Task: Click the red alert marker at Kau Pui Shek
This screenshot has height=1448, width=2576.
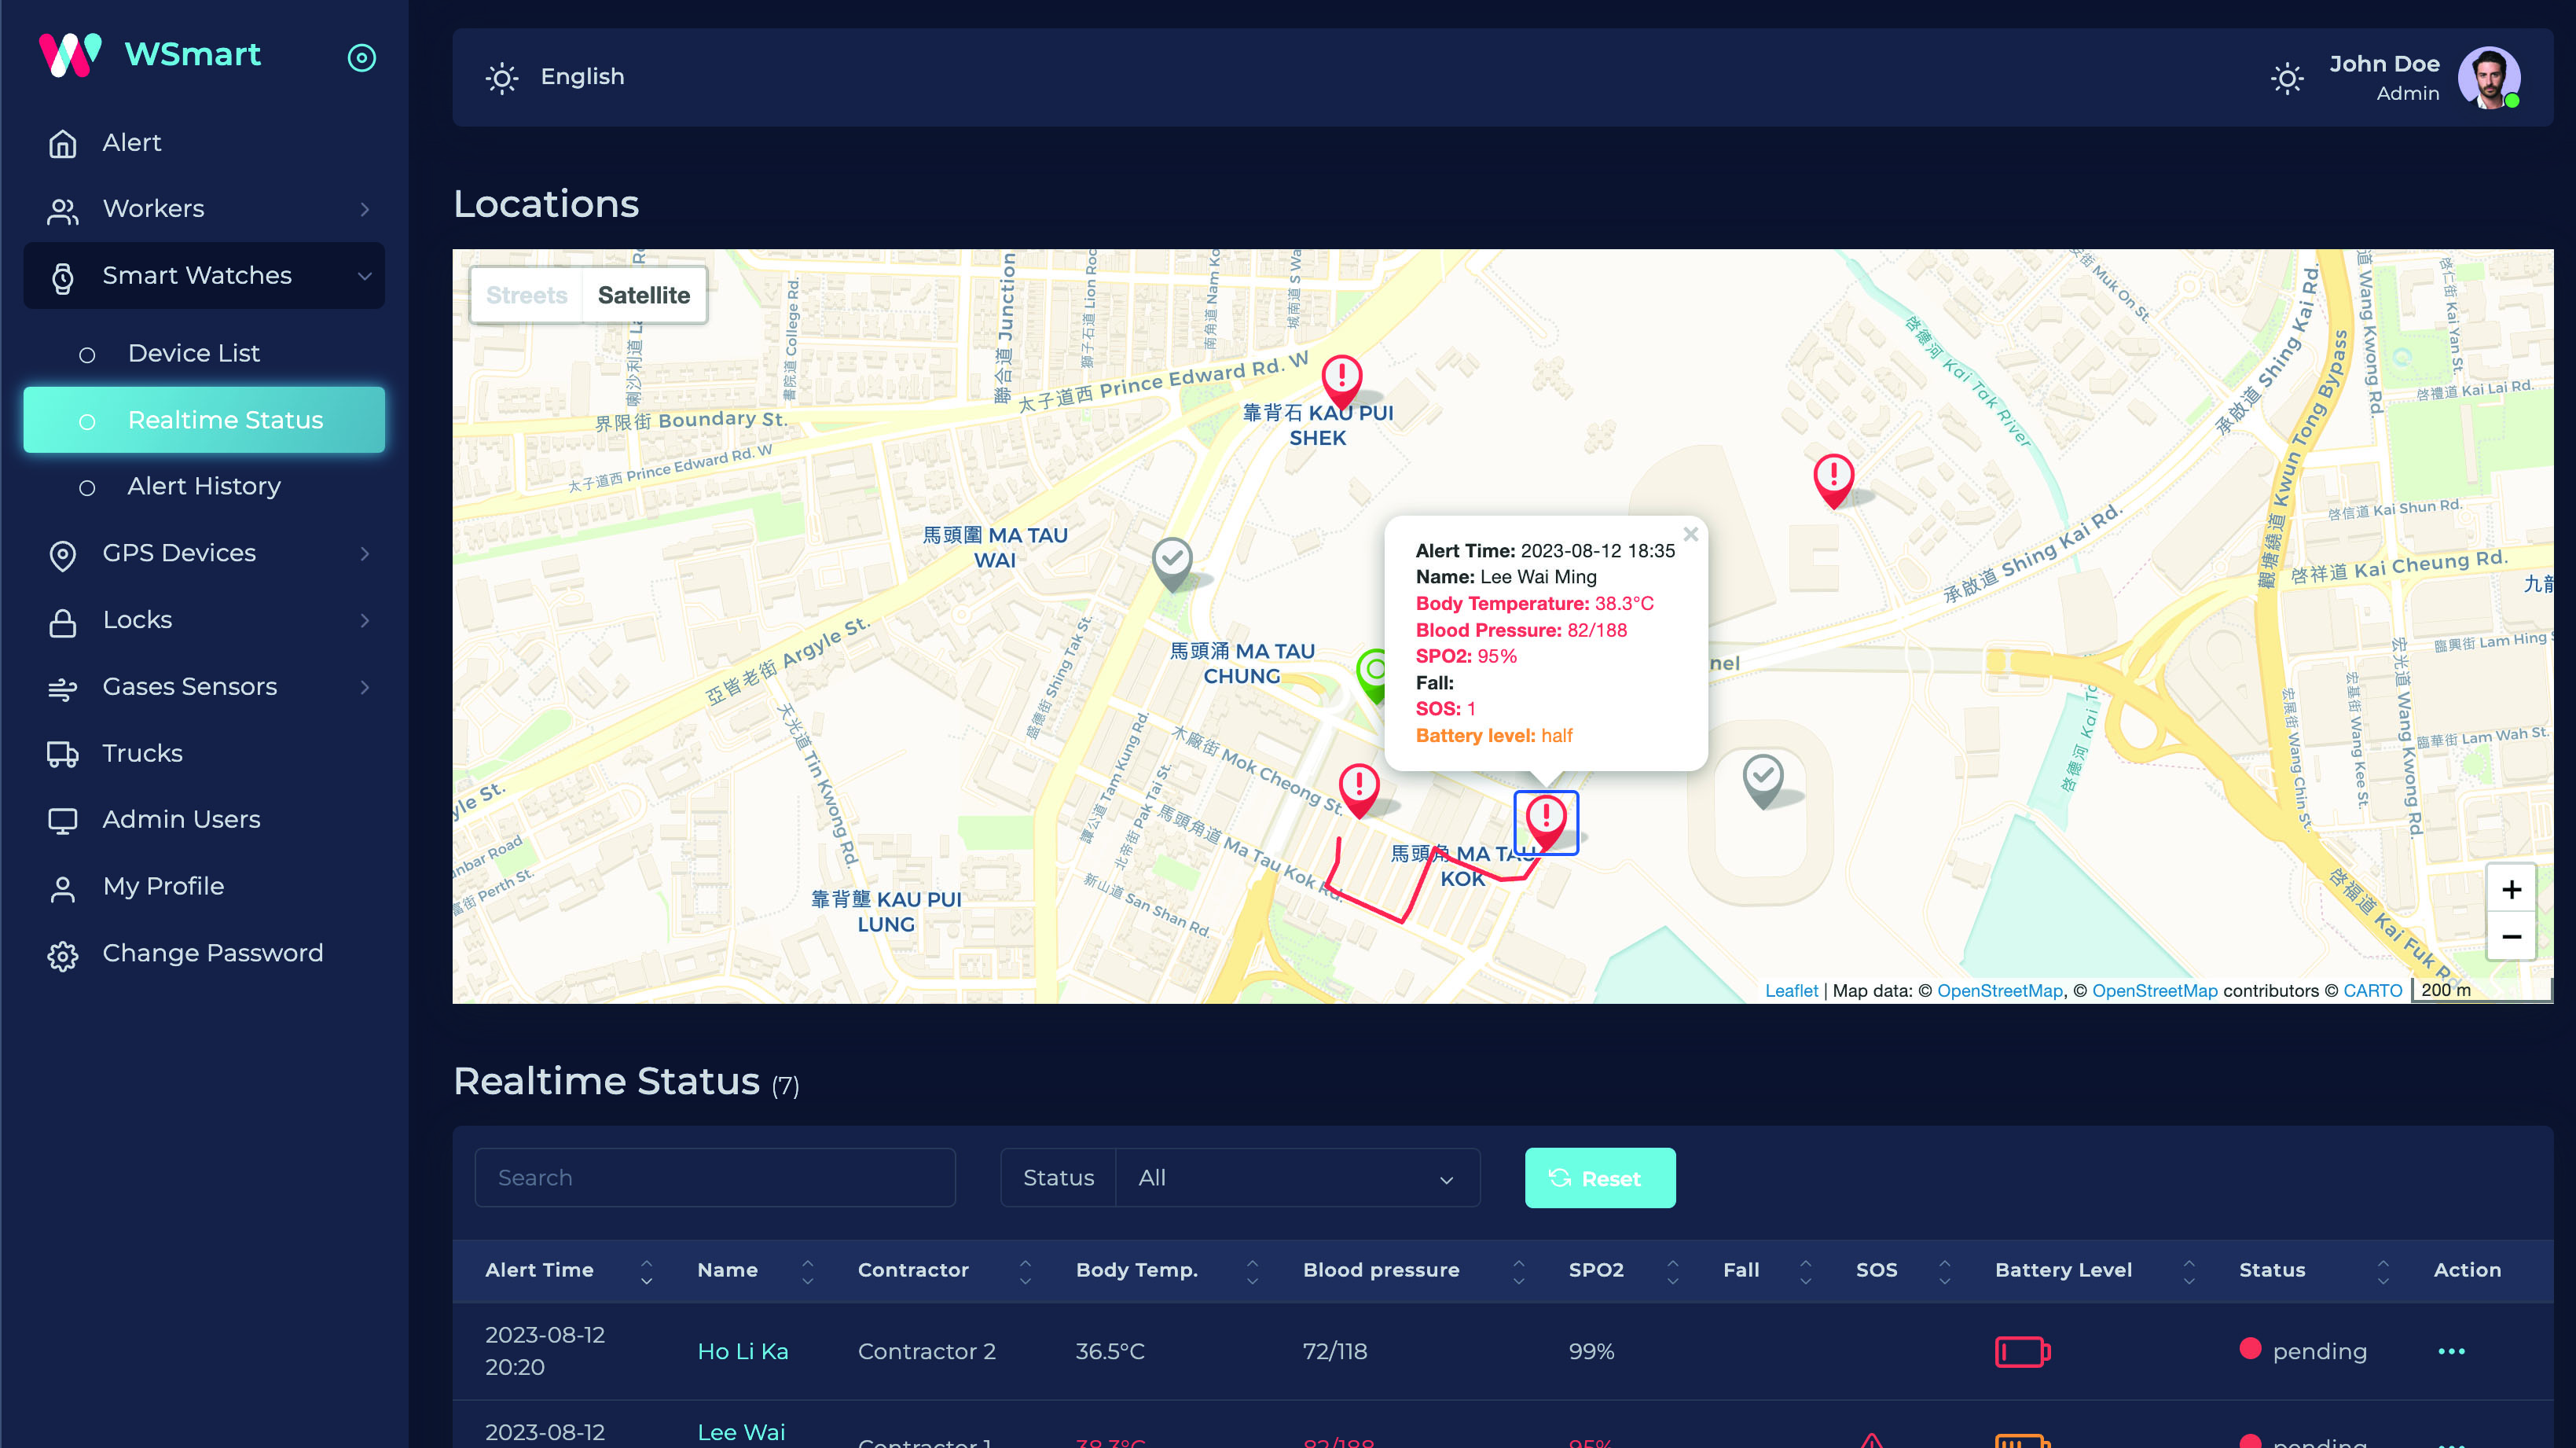Action: [x=1342, y=382]
